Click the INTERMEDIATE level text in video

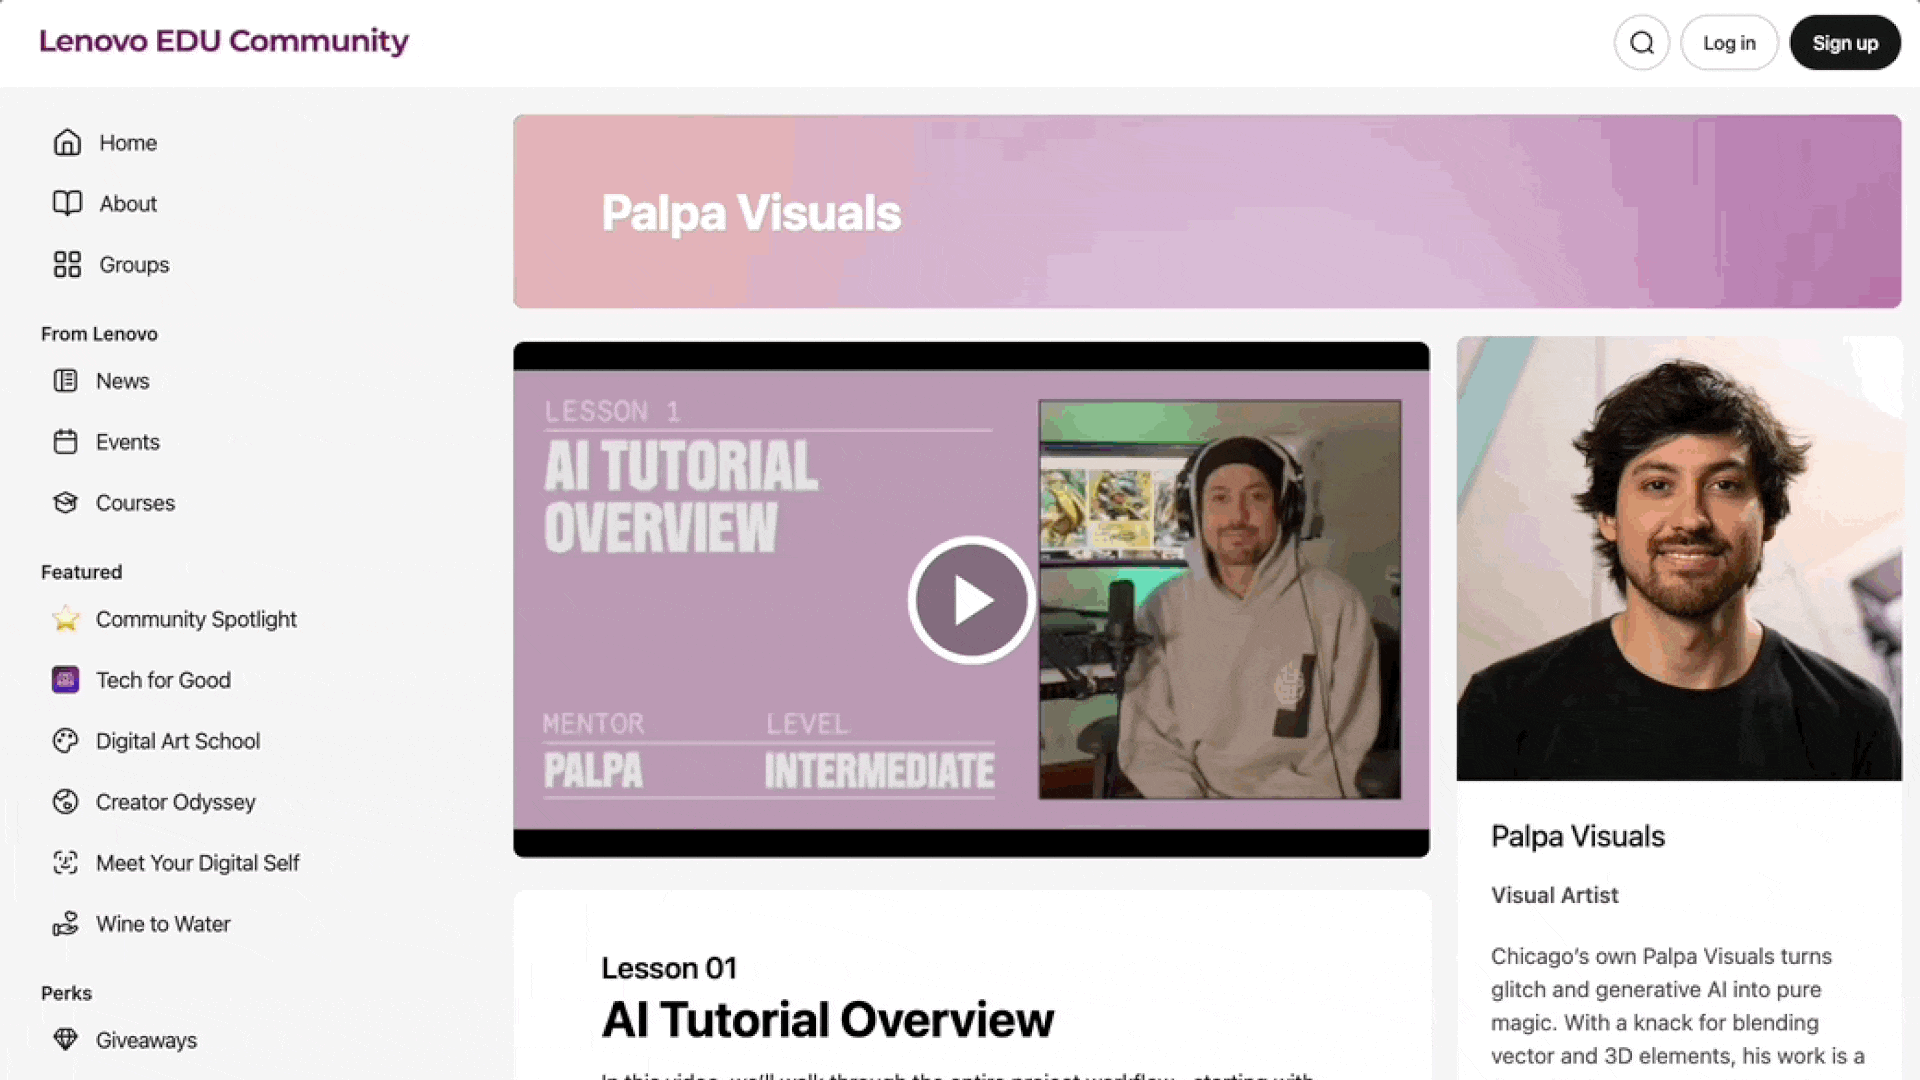[x=880, y=771]
